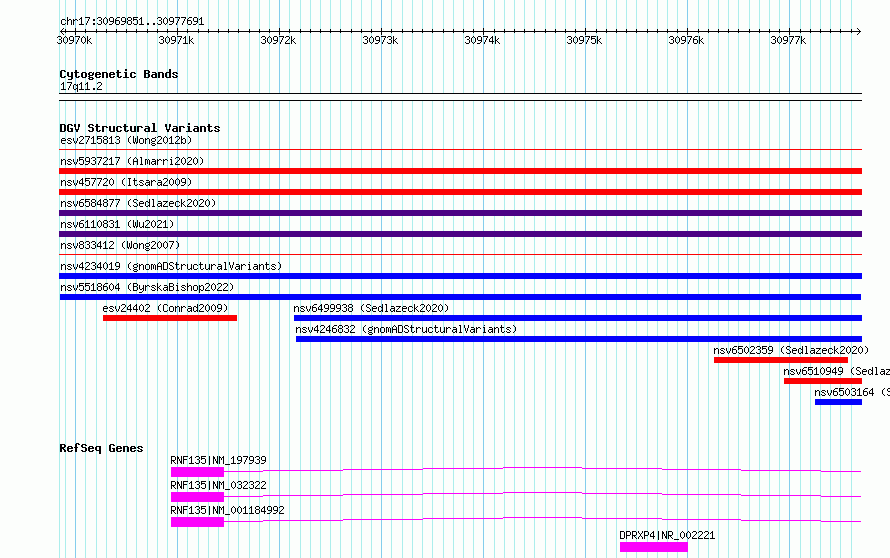This screenshot has width=890, height=558.
Task: Click the 30977k ruler tick label
Action: [x=788, y=40]
